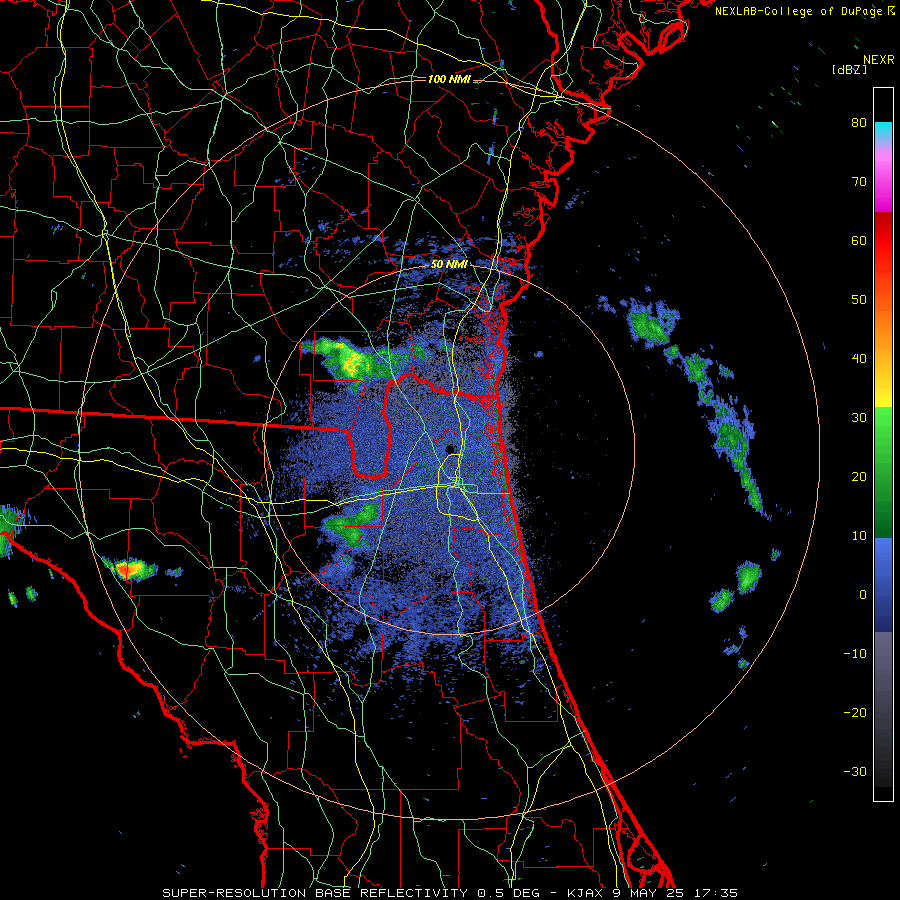Click the -10 value on the dBZ scale

click(855, 654)
